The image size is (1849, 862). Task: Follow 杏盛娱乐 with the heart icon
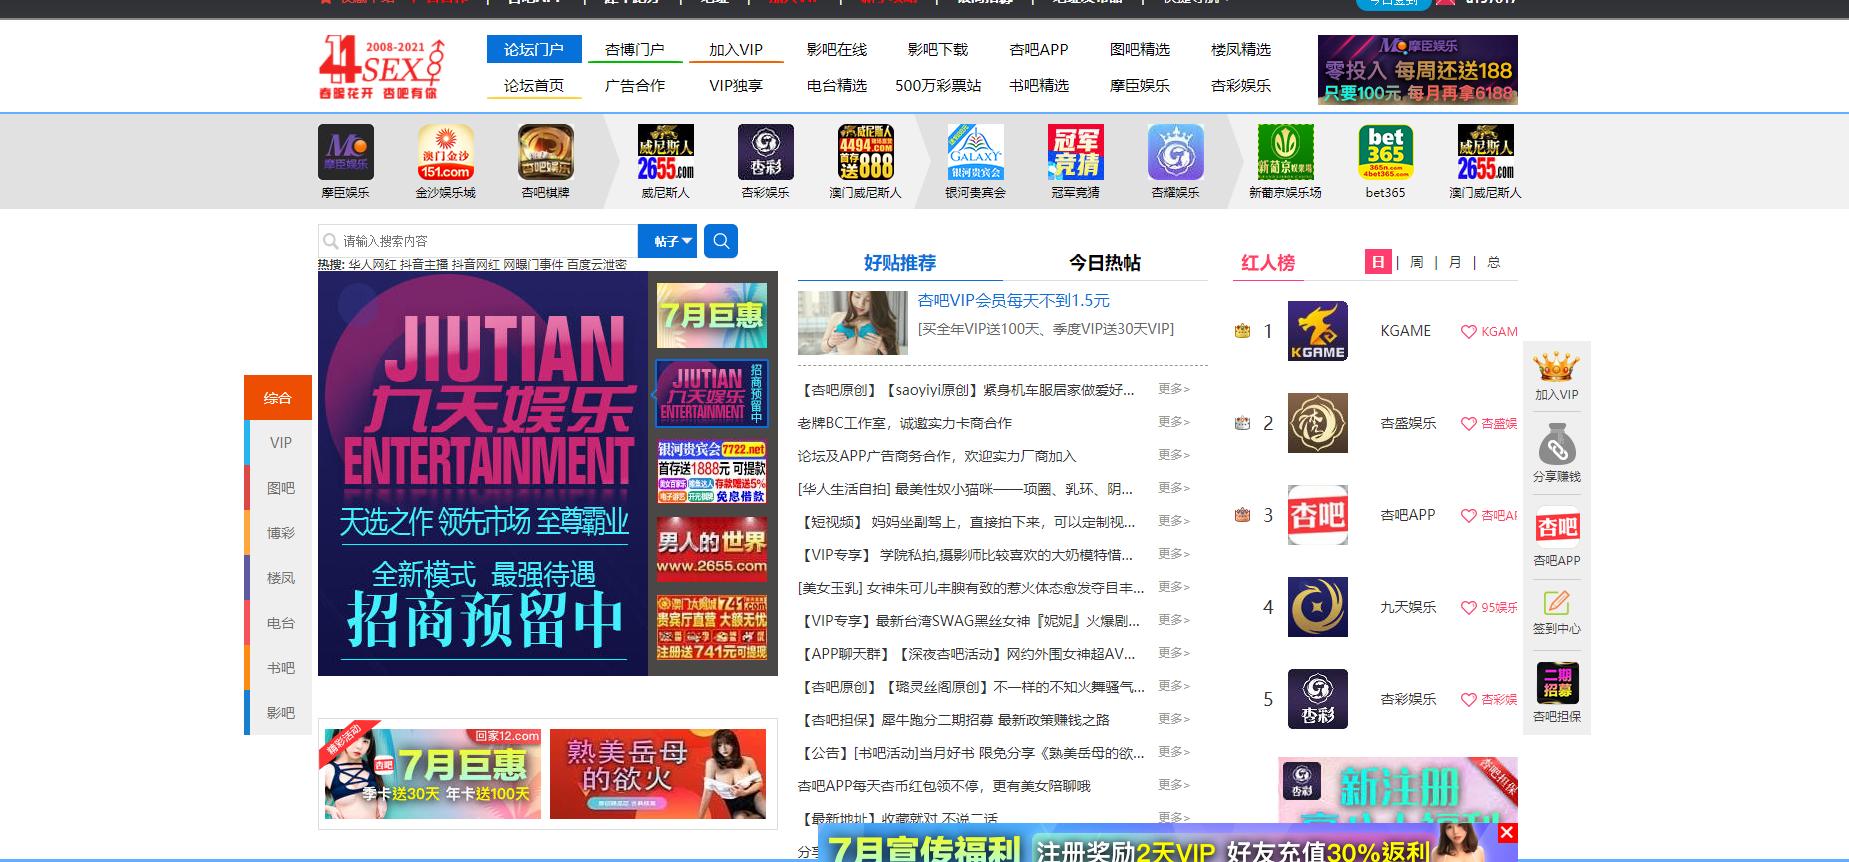pyautogui.click(x=1468, y=424)
